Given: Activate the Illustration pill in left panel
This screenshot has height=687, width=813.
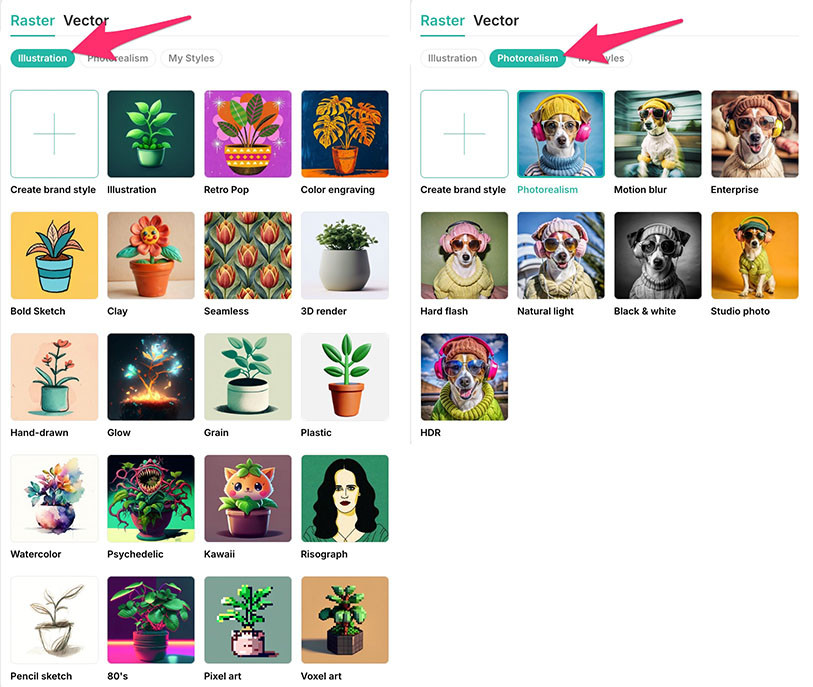Looking at the screenshot, I should tap(43, 58).
